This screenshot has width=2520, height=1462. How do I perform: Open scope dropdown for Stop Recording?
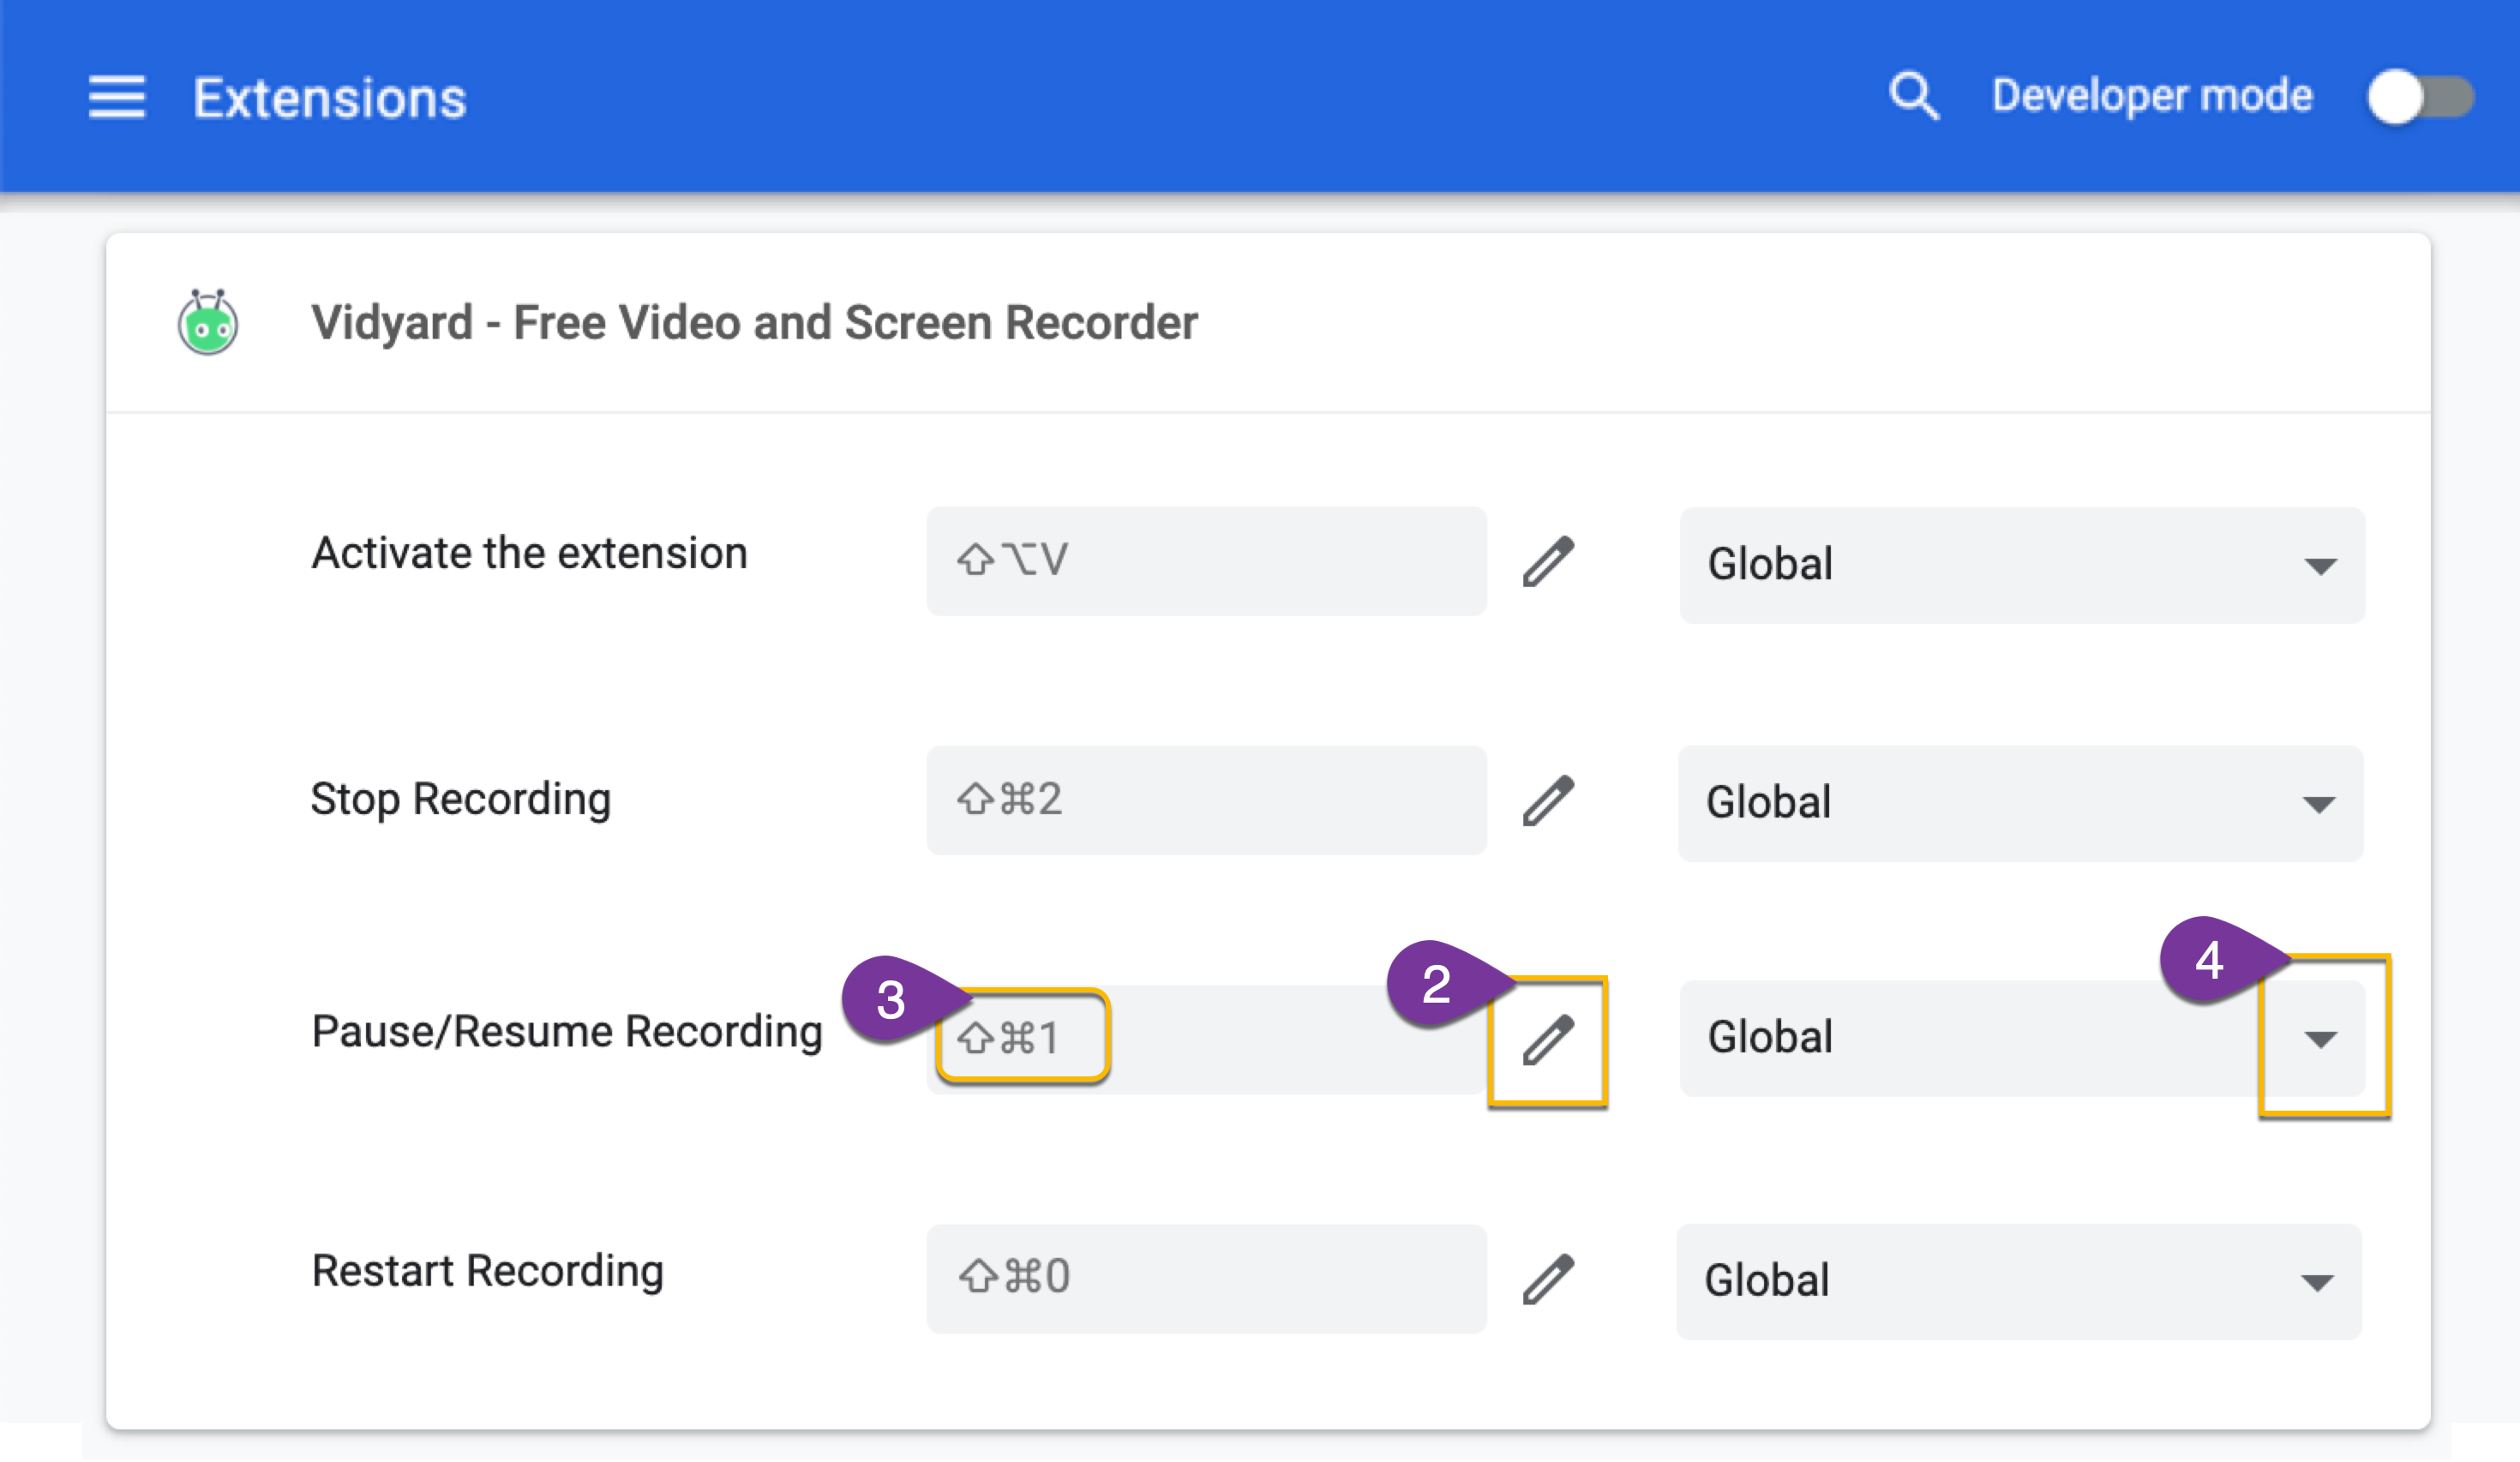[x=2021, y=803]
